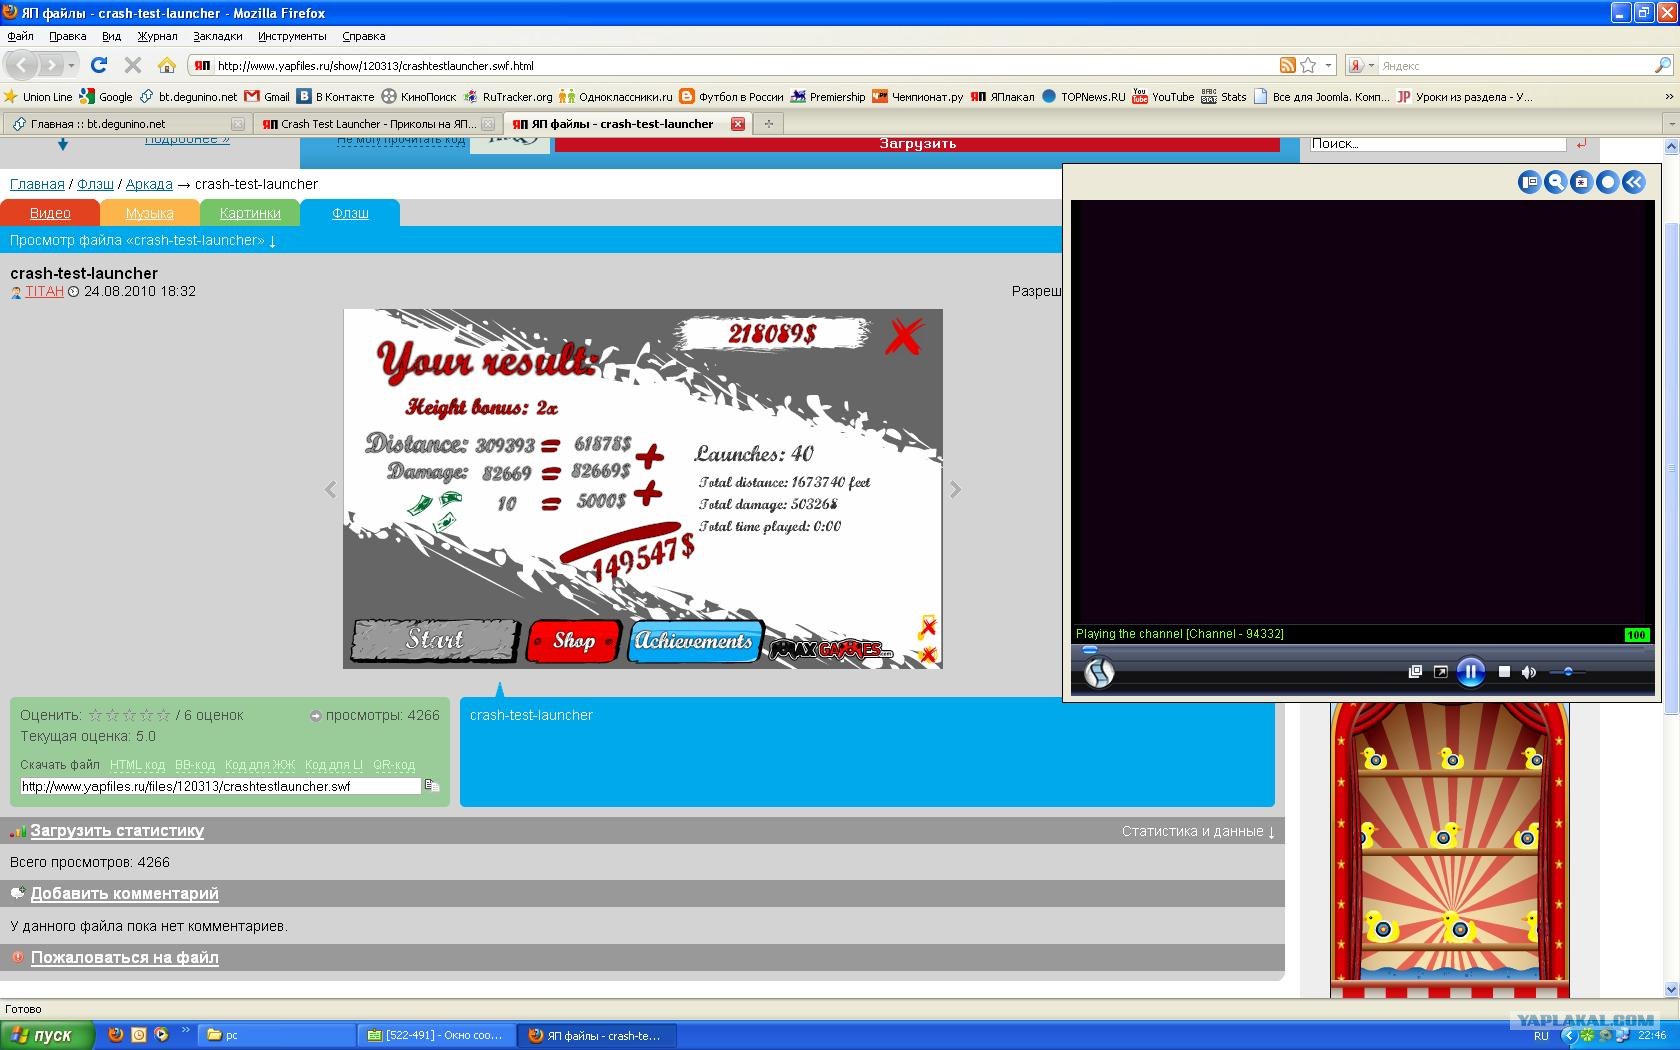Screen dimensions: 1680x1050
Task: Bookmark this page with the star icon
Action: coord(1308,65)
